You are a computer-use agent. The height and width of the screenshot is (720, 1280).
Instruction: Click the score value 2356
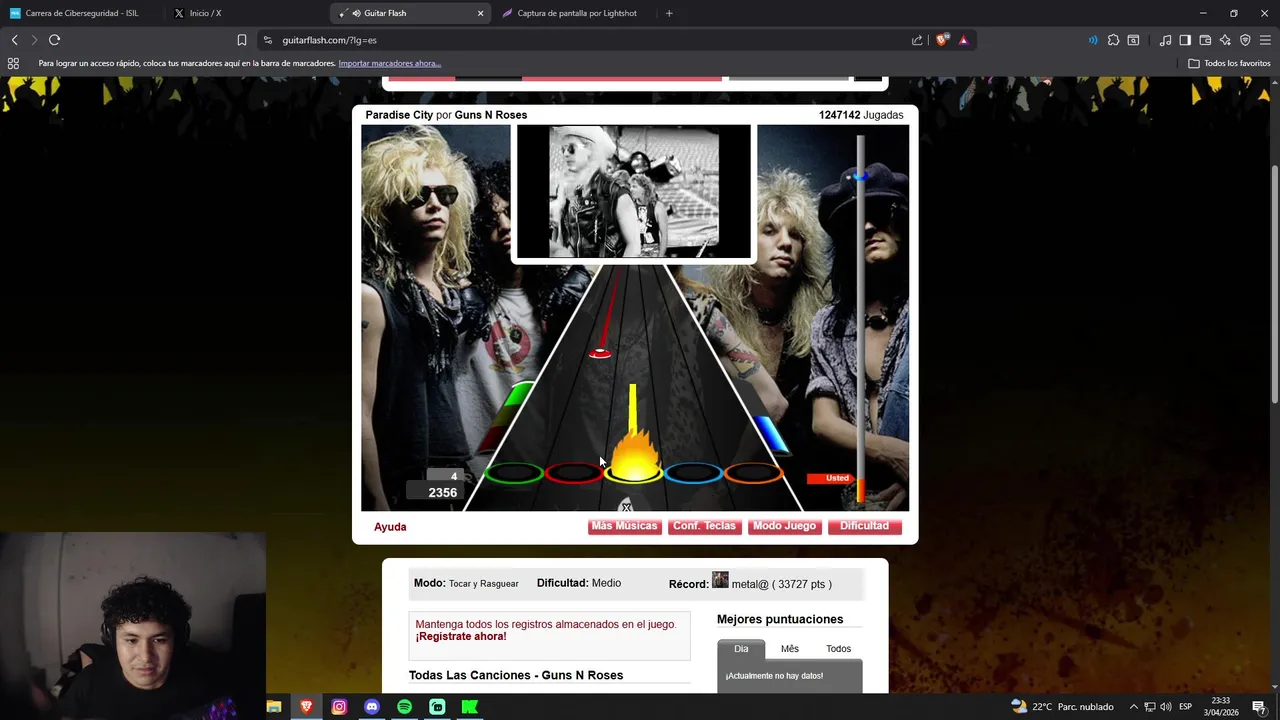click(x=442, y=493)
